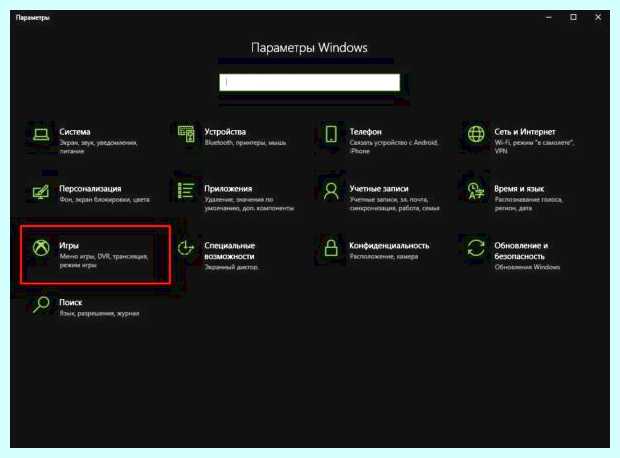Click 'Расположение, камера' description text
The height and width of the screenshot is (458, 620).
384,256
